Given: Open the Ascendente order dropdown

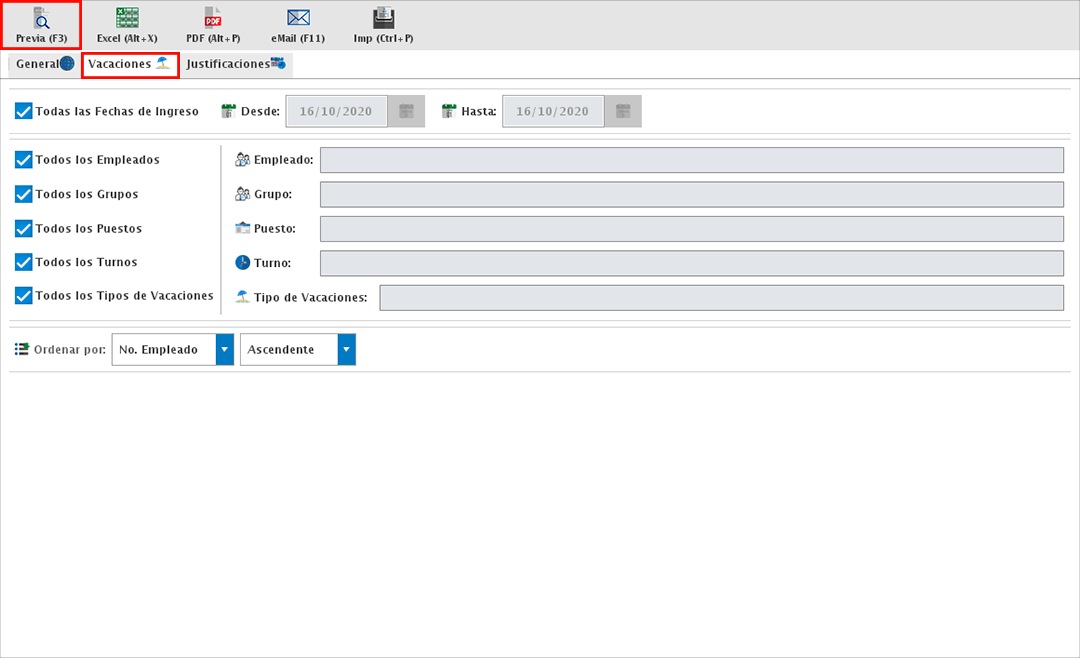Looking at the screenshot, I should 346,350.
